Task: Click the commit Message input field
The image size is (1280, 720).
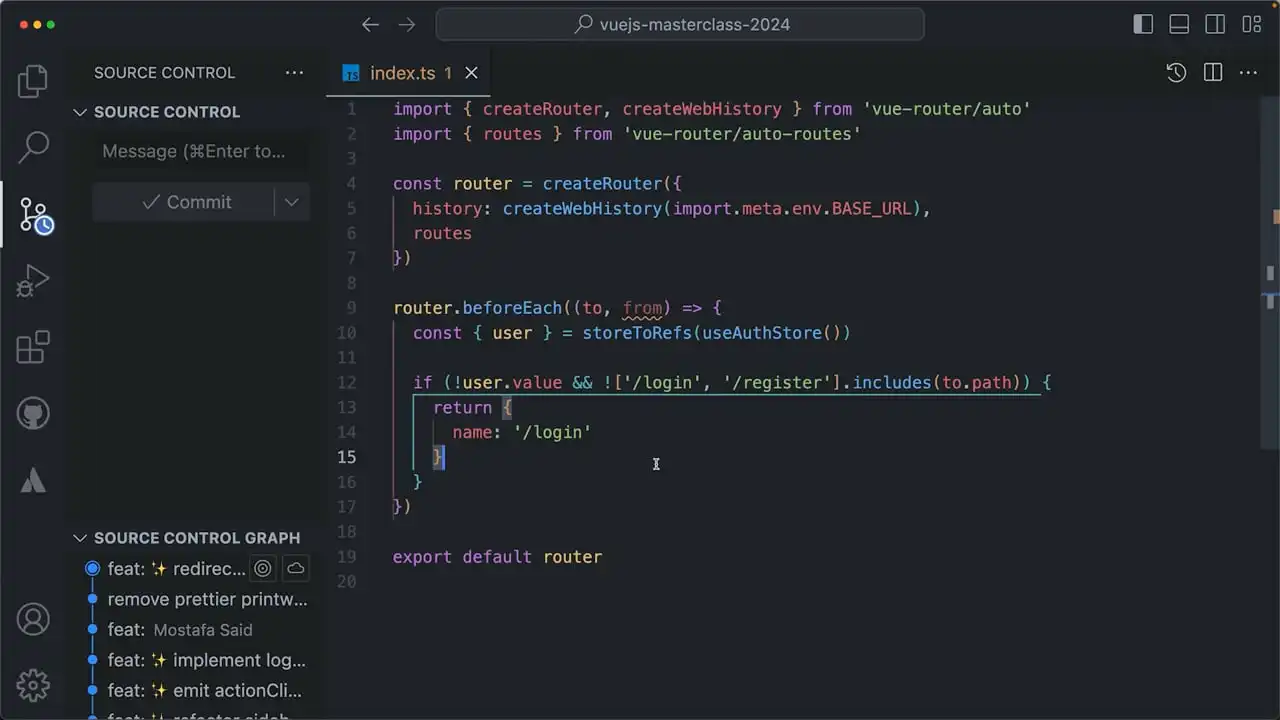Action: pyautogui.click(x=201, y=152)
